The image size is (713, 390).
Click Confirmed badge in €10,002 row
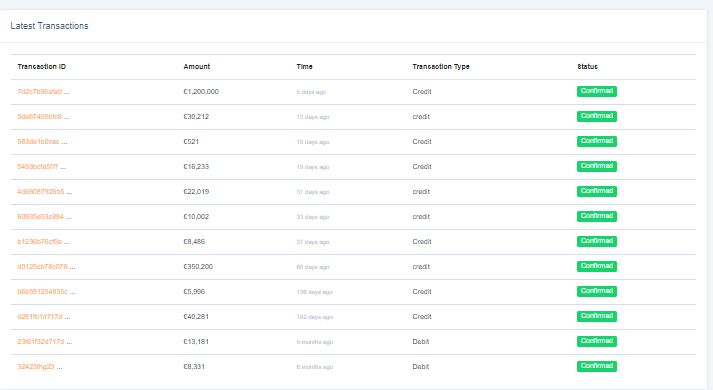597,216
